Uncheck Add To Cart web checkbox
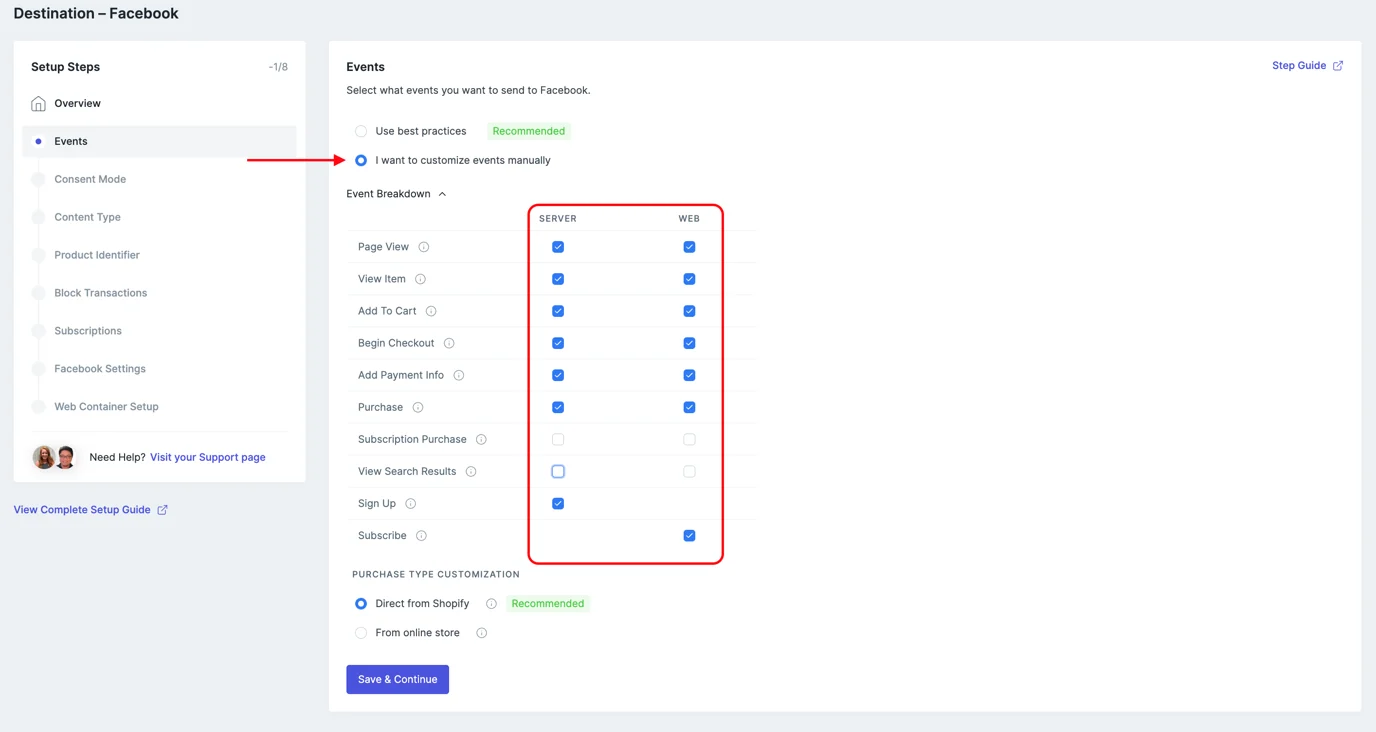Image resolution: width=1376 pixels, height=732 pixels. (689, 311)
